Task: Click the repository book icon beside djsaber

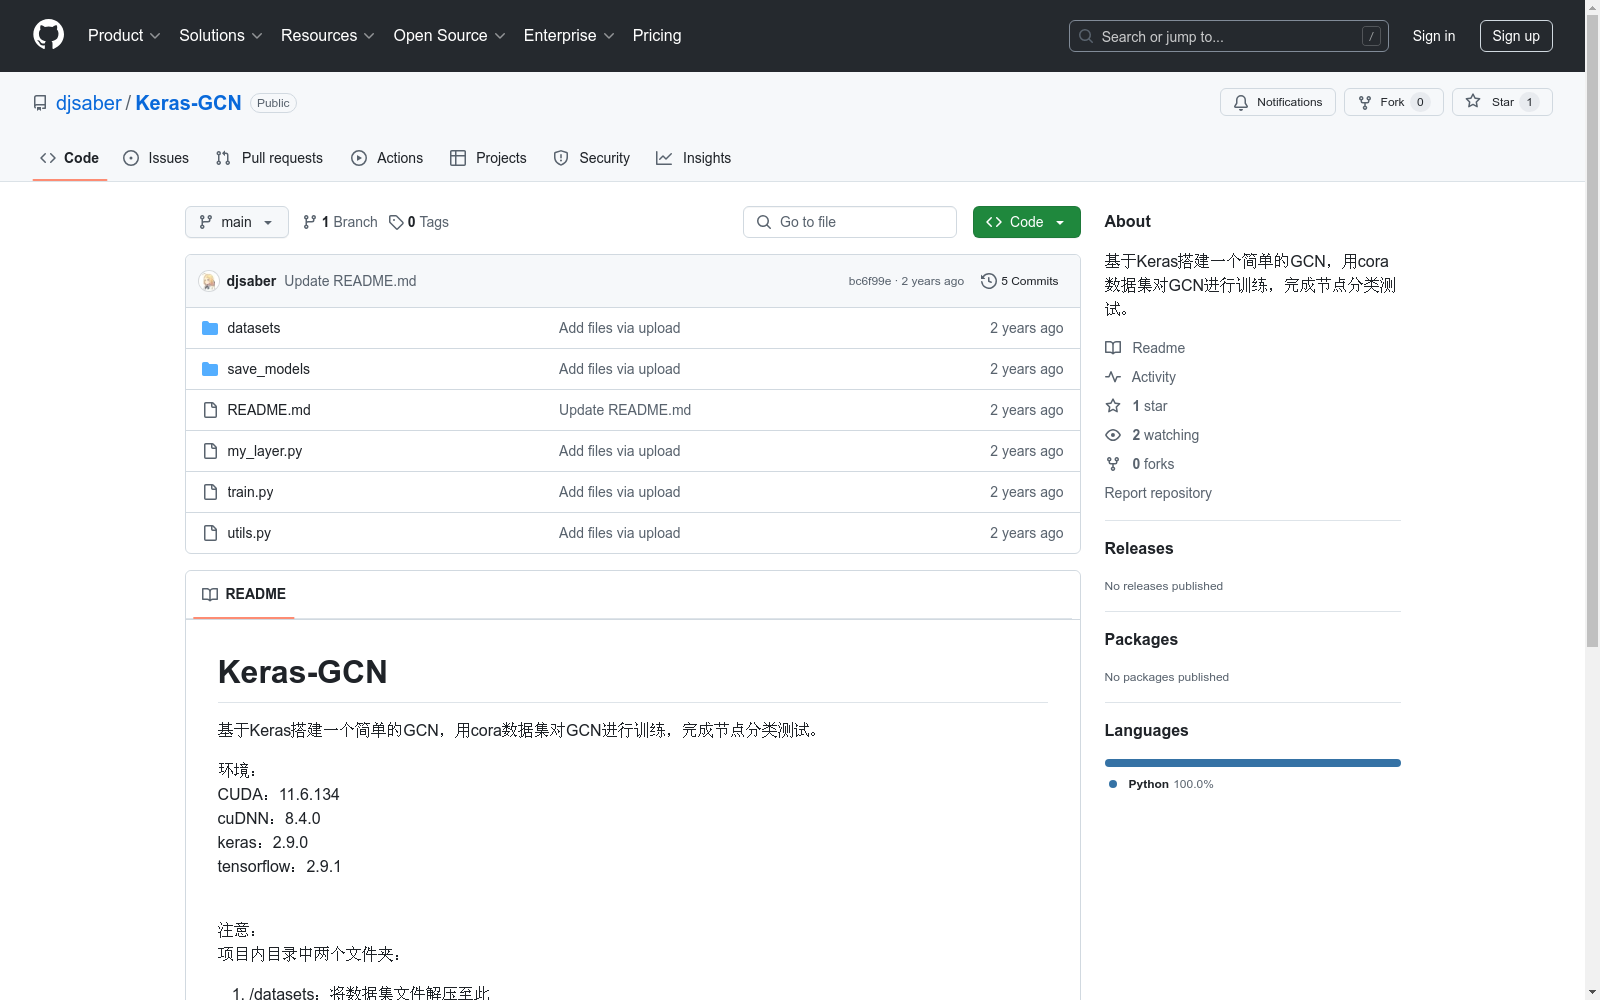Action: pos(40,103)
